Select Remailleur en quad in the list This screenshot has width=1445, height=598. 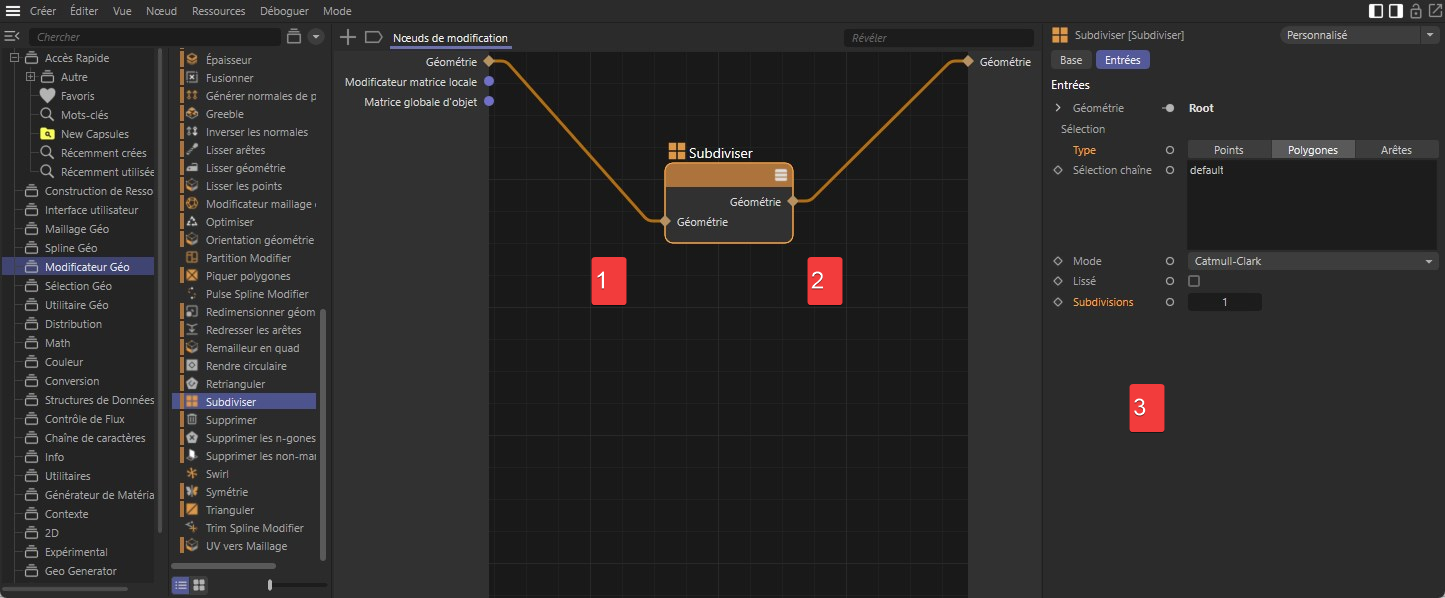coord(252,348)
